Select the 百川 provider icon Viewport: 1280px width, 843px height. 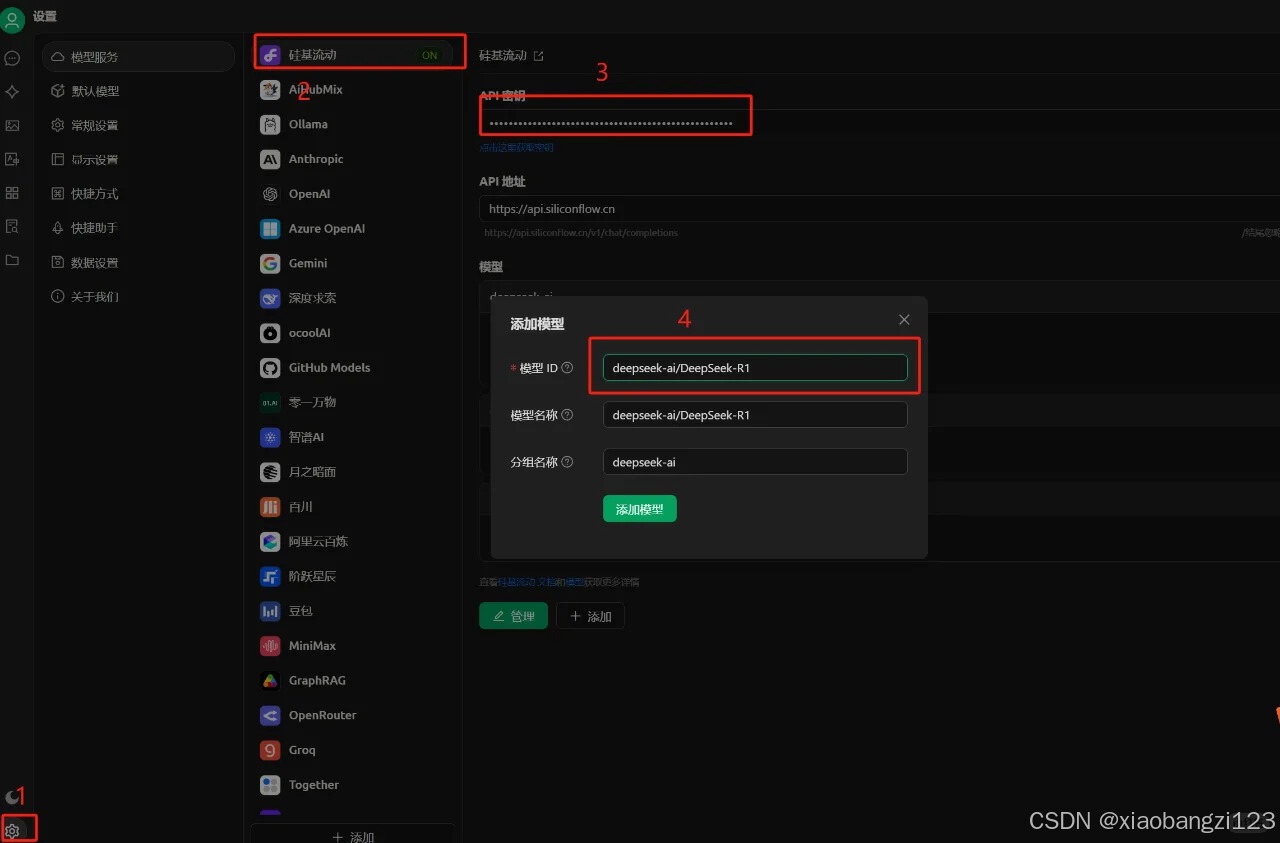click(270, 507)
